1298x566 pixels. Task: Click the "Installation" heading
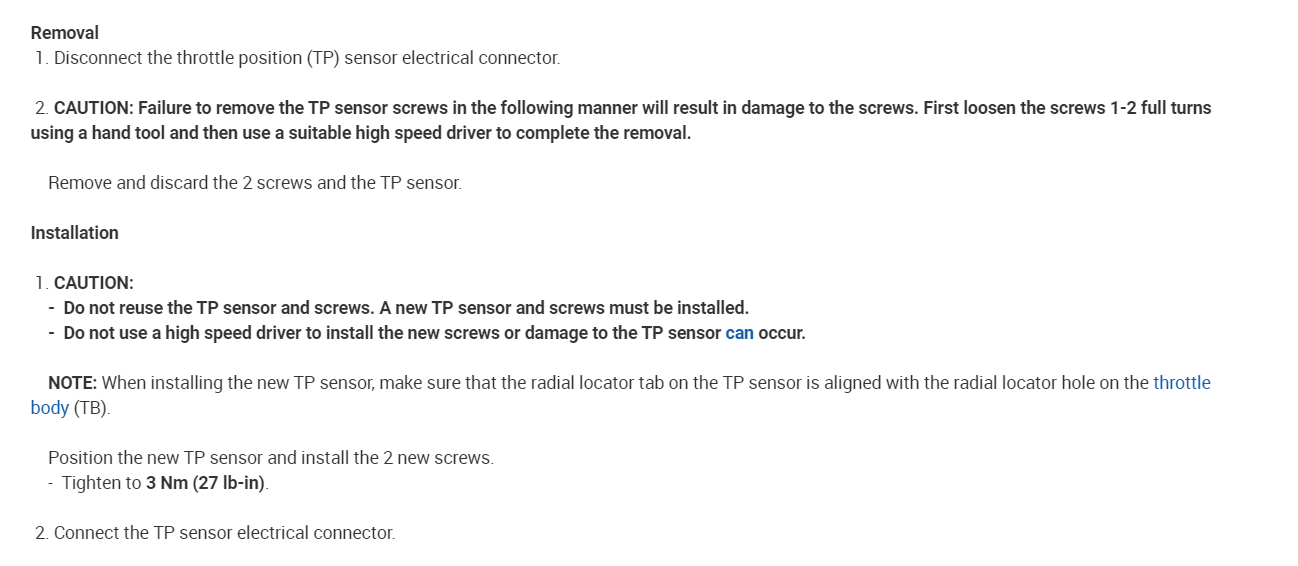tap(75, 233)
